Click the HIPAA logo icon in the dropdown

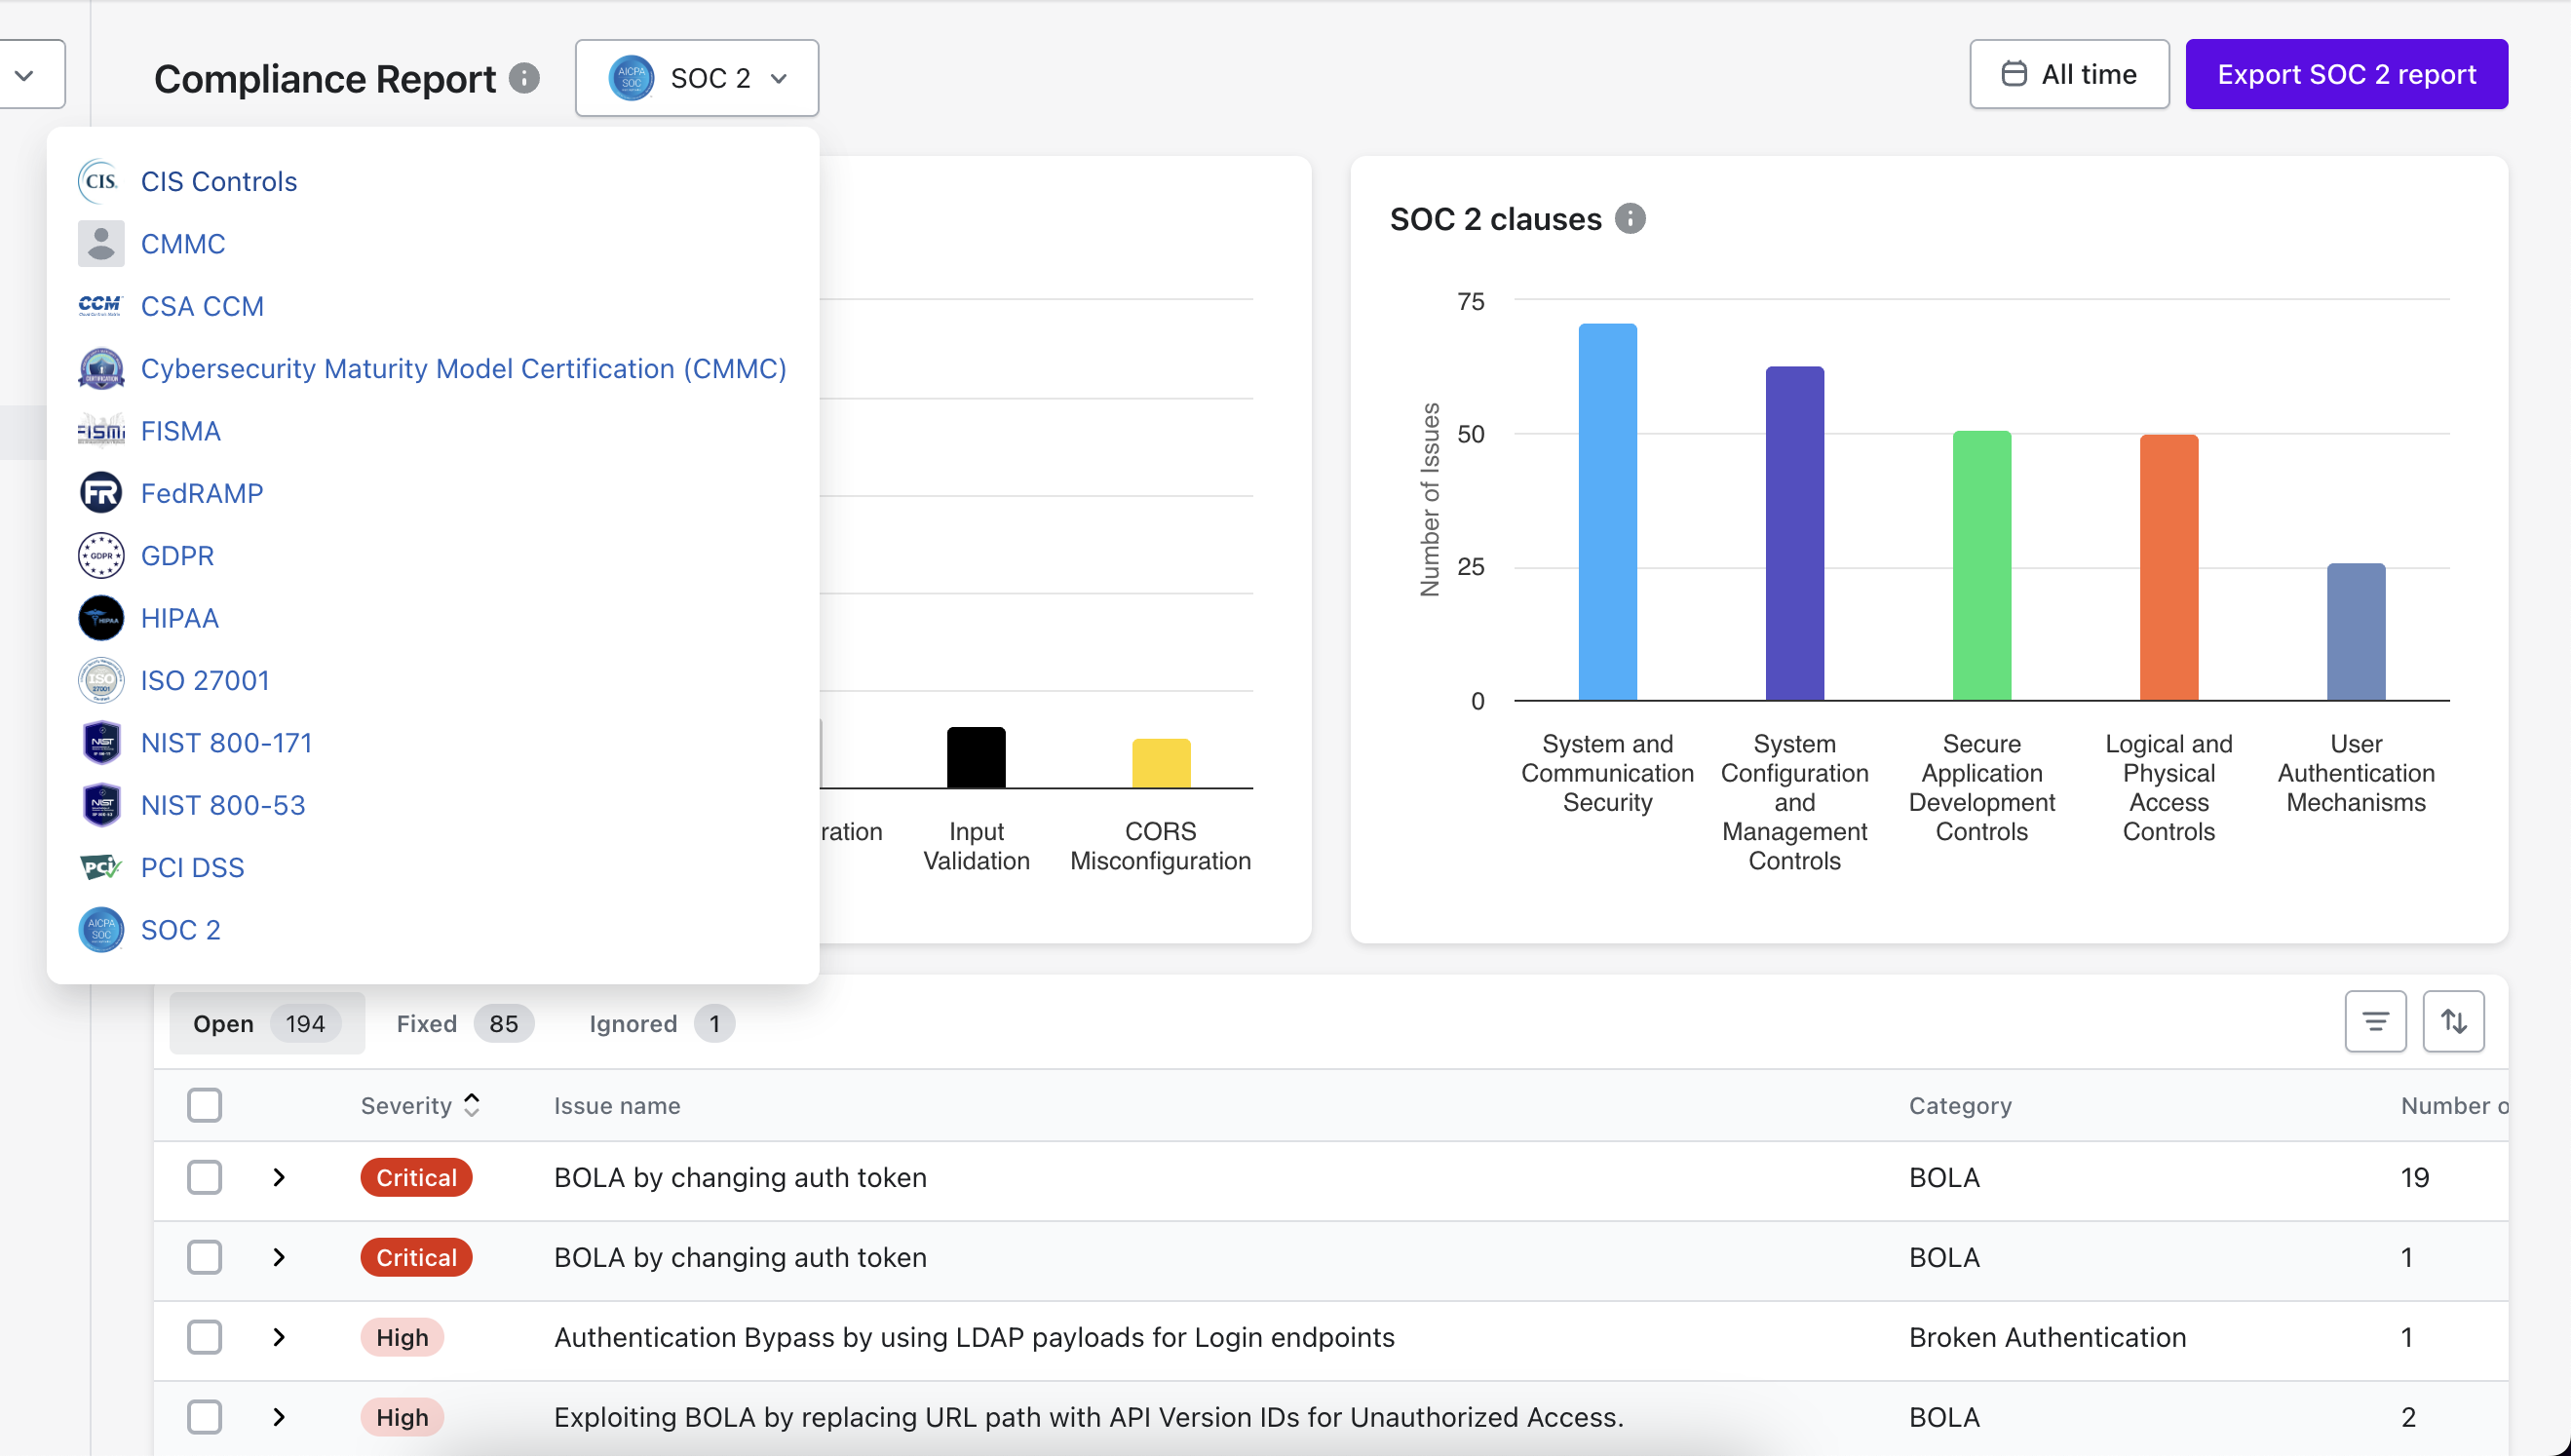pos(101,618)
